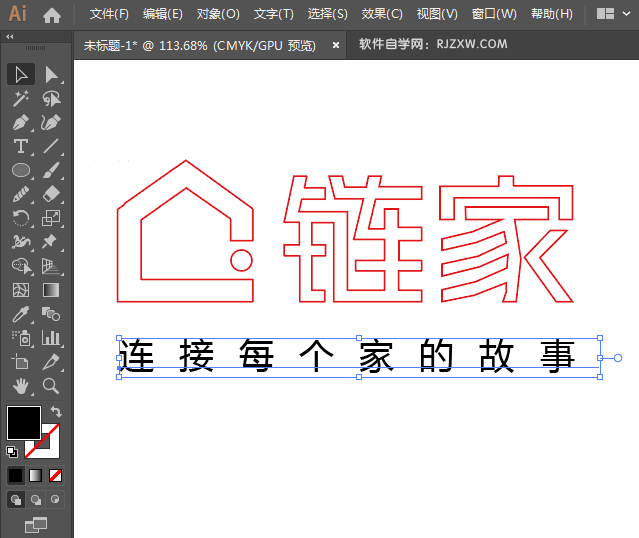Click the Home icon
The height and width of the screenshot is (538, 639).
(52, 15)
